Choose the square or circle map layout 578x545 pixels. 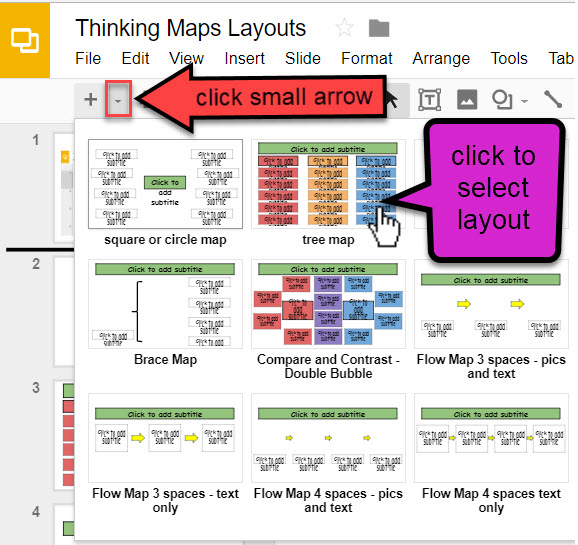[165, 184]
